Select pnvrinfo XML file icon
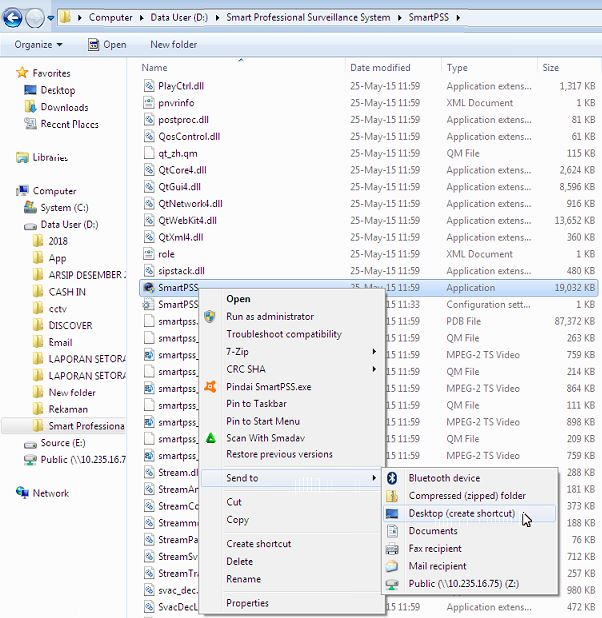The image size is (602, 618). pyautogui.click(x=149, y=103)
